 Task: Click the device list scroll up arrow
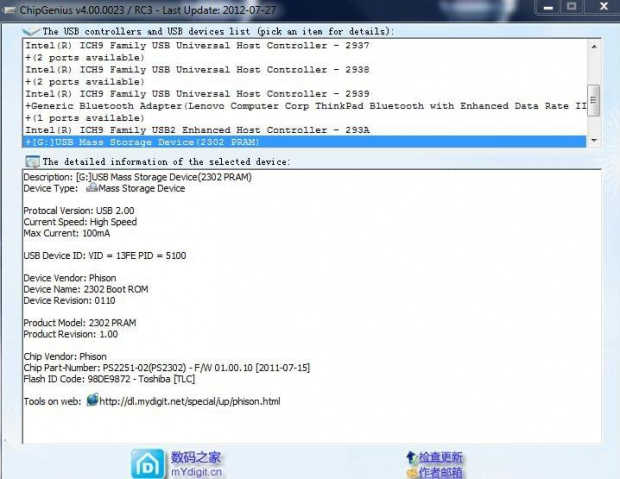click(x=594, y=47)
